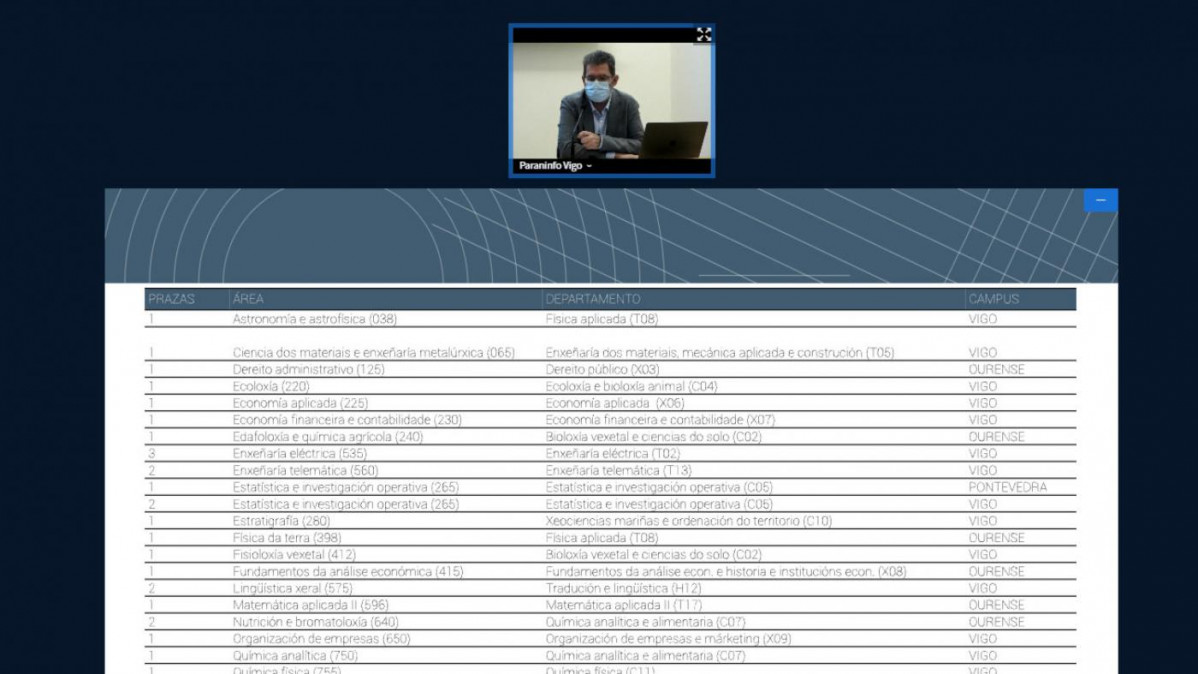The image size is (1198, 674).
Task: Click the DEPARTAMENTO column header
Action: pyautogui.click(x=593, y=299)
